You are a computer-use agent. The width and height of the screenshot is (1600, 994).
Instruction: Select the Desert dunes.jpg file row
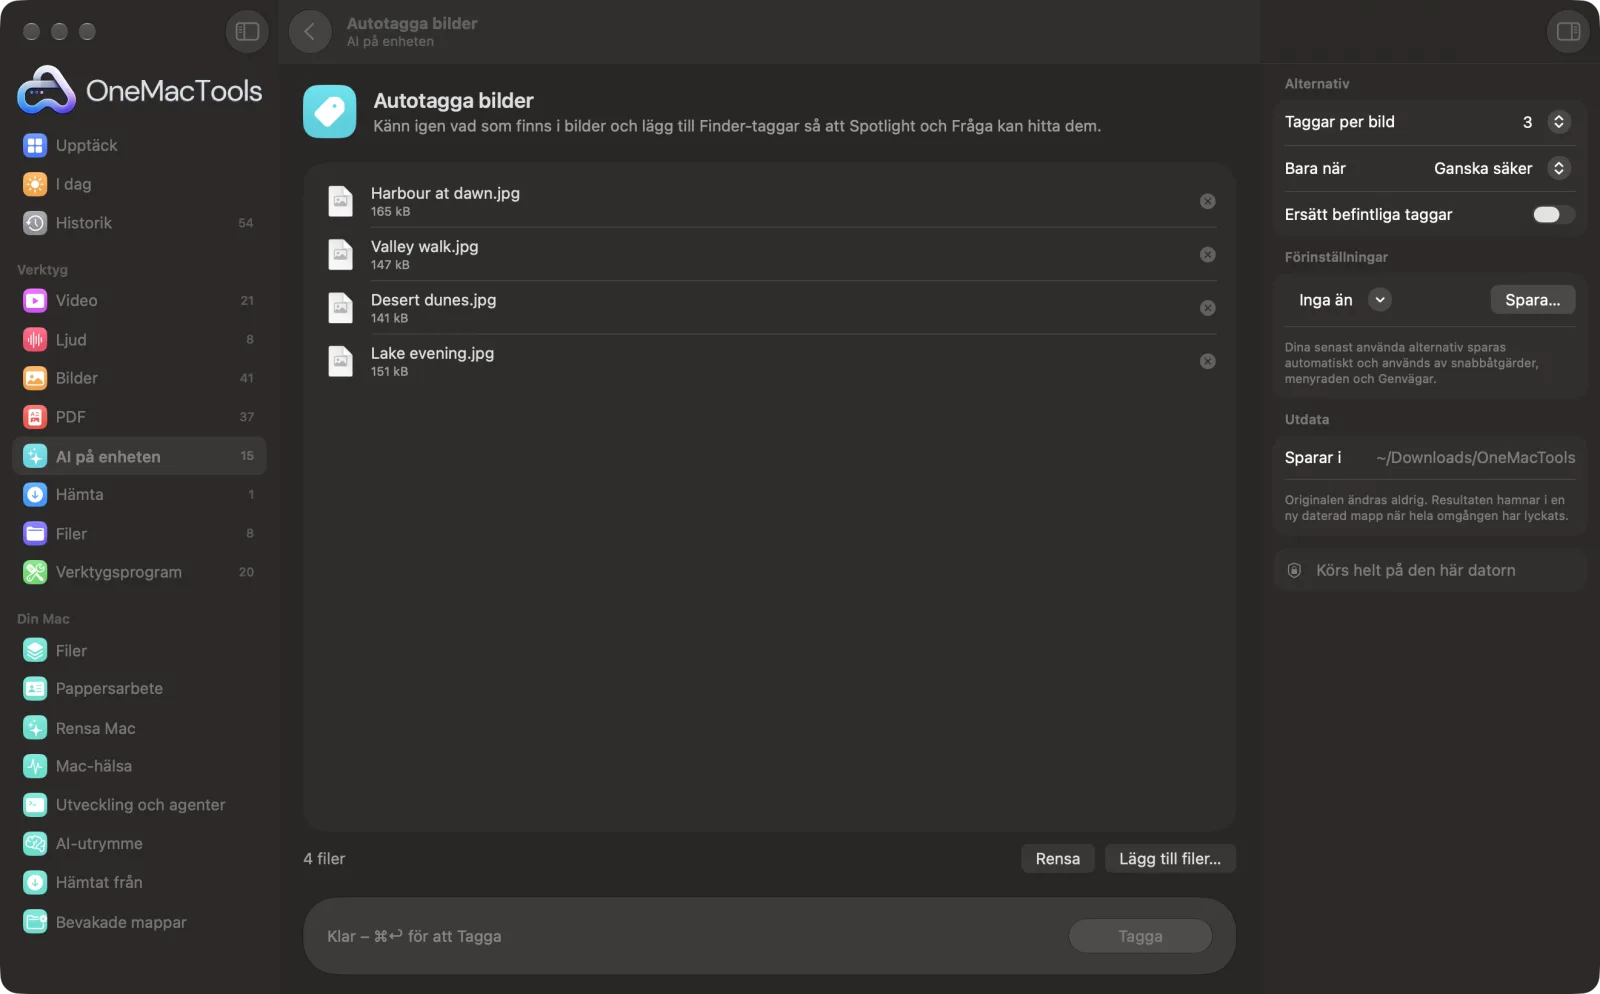769,308
